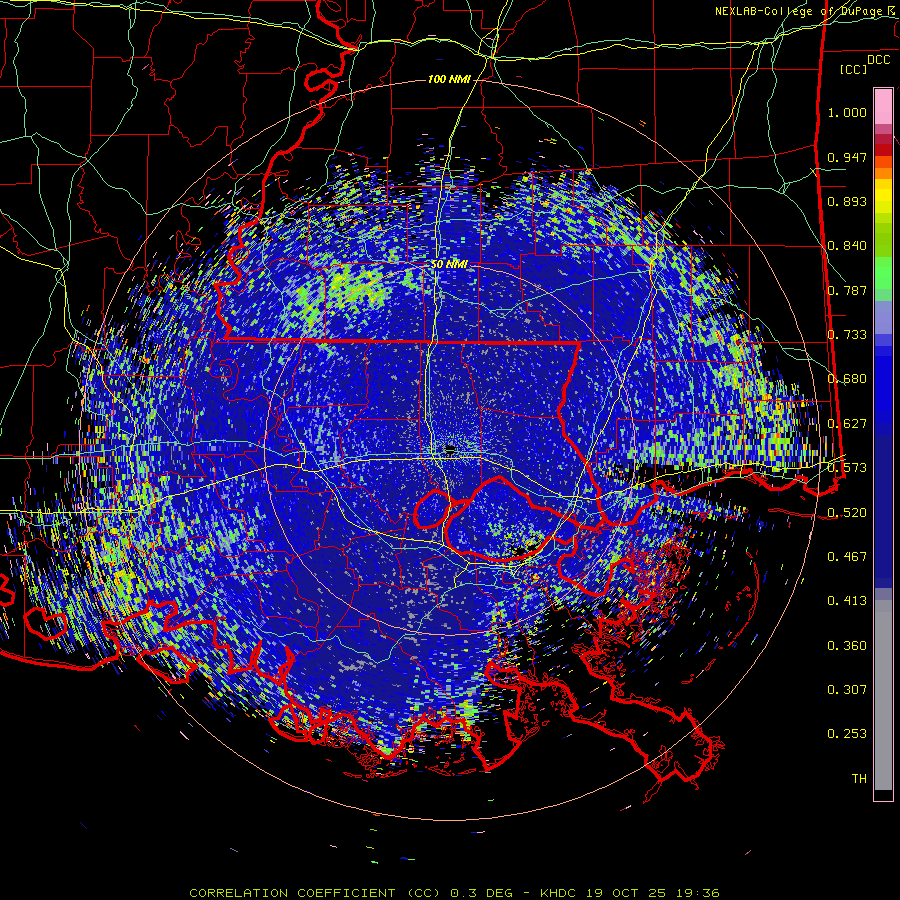The height and width of the screenshot is (900, 900).
Task: Click the 19:36 timestamp in caption
Action: 696,893
